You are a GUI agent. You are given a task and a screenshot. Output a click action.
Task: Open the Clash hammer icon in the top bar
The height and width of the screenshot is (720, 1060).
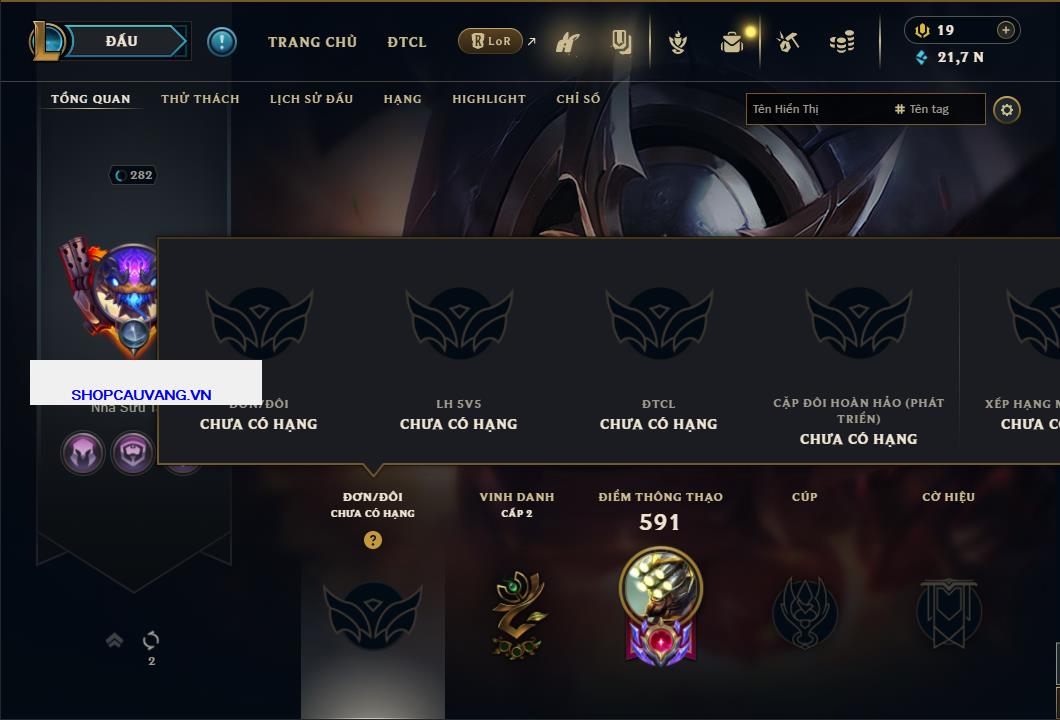pyautogui.click(x=567, y=42)
